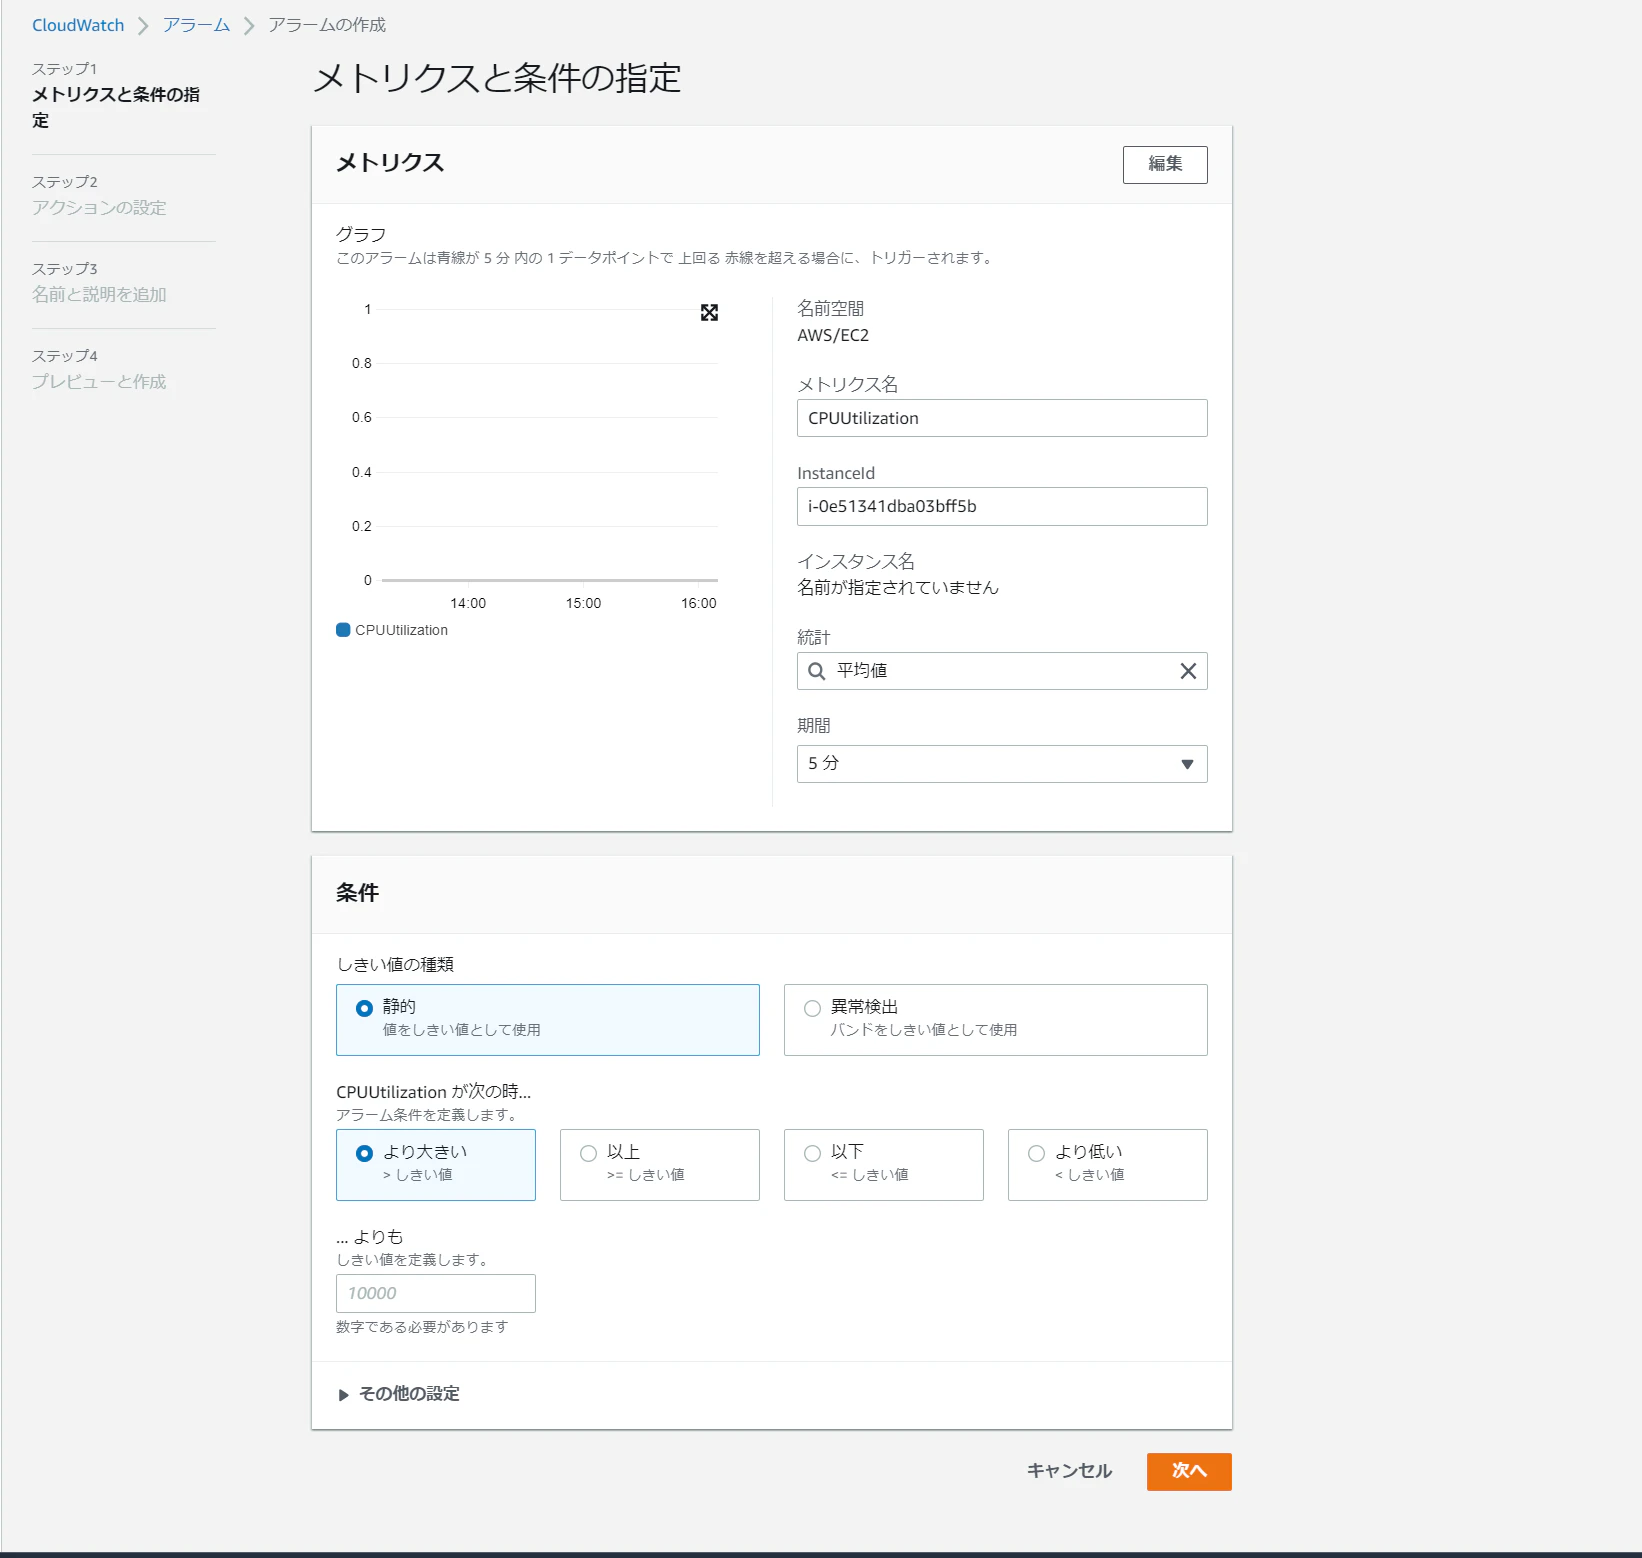Click アラームの作成 breadcrumb text
Screen dimensions: 1642x1558
327,25
